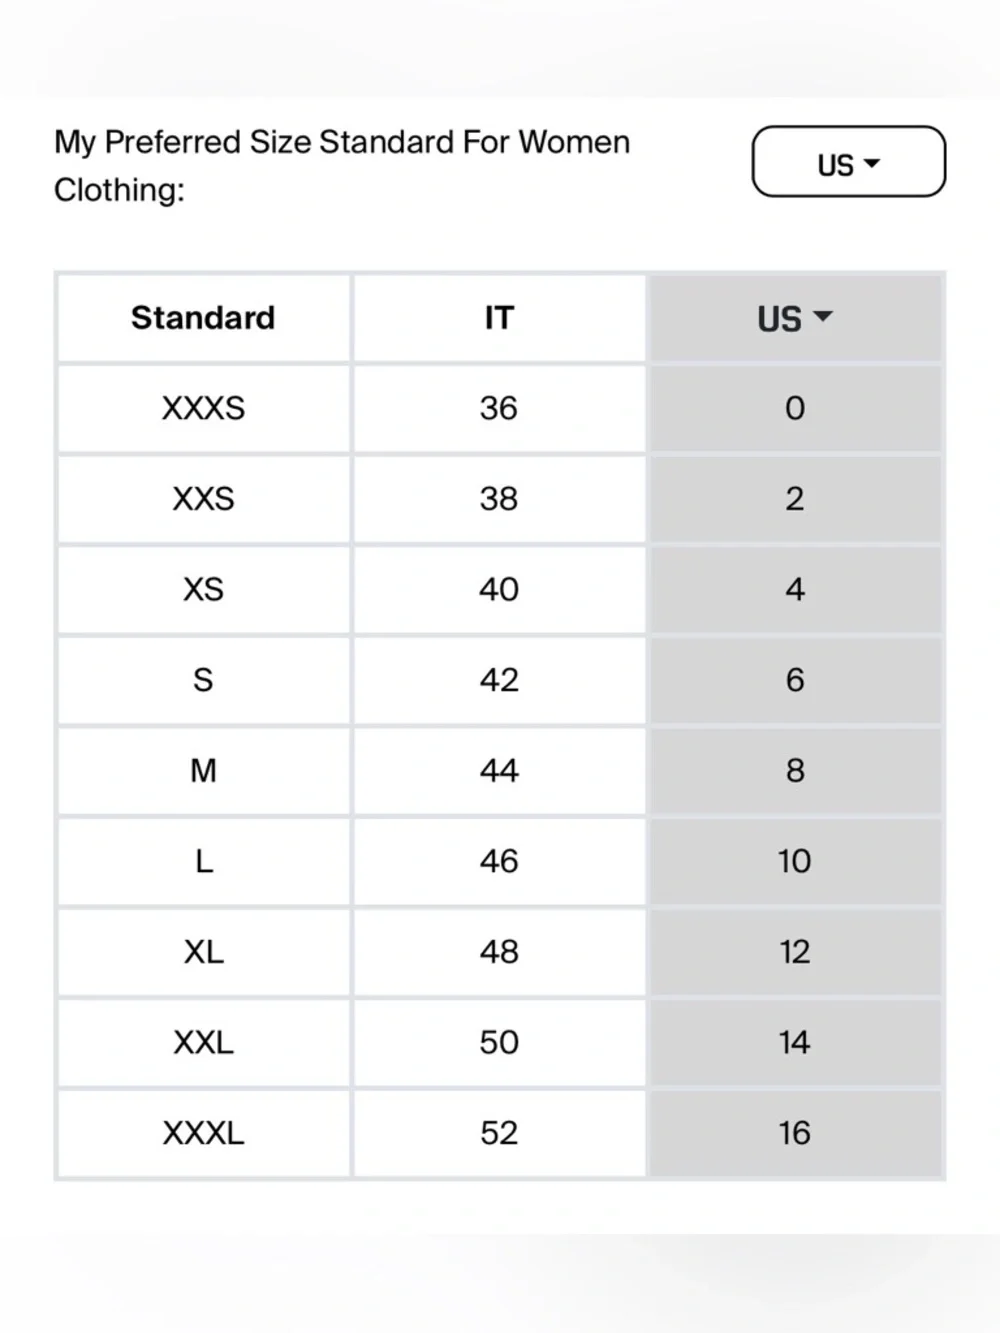Image resolution: width=1000 pixels, height=1333 pixels.
Task: Select IT size 52 cell
Action: point(499,1132)
